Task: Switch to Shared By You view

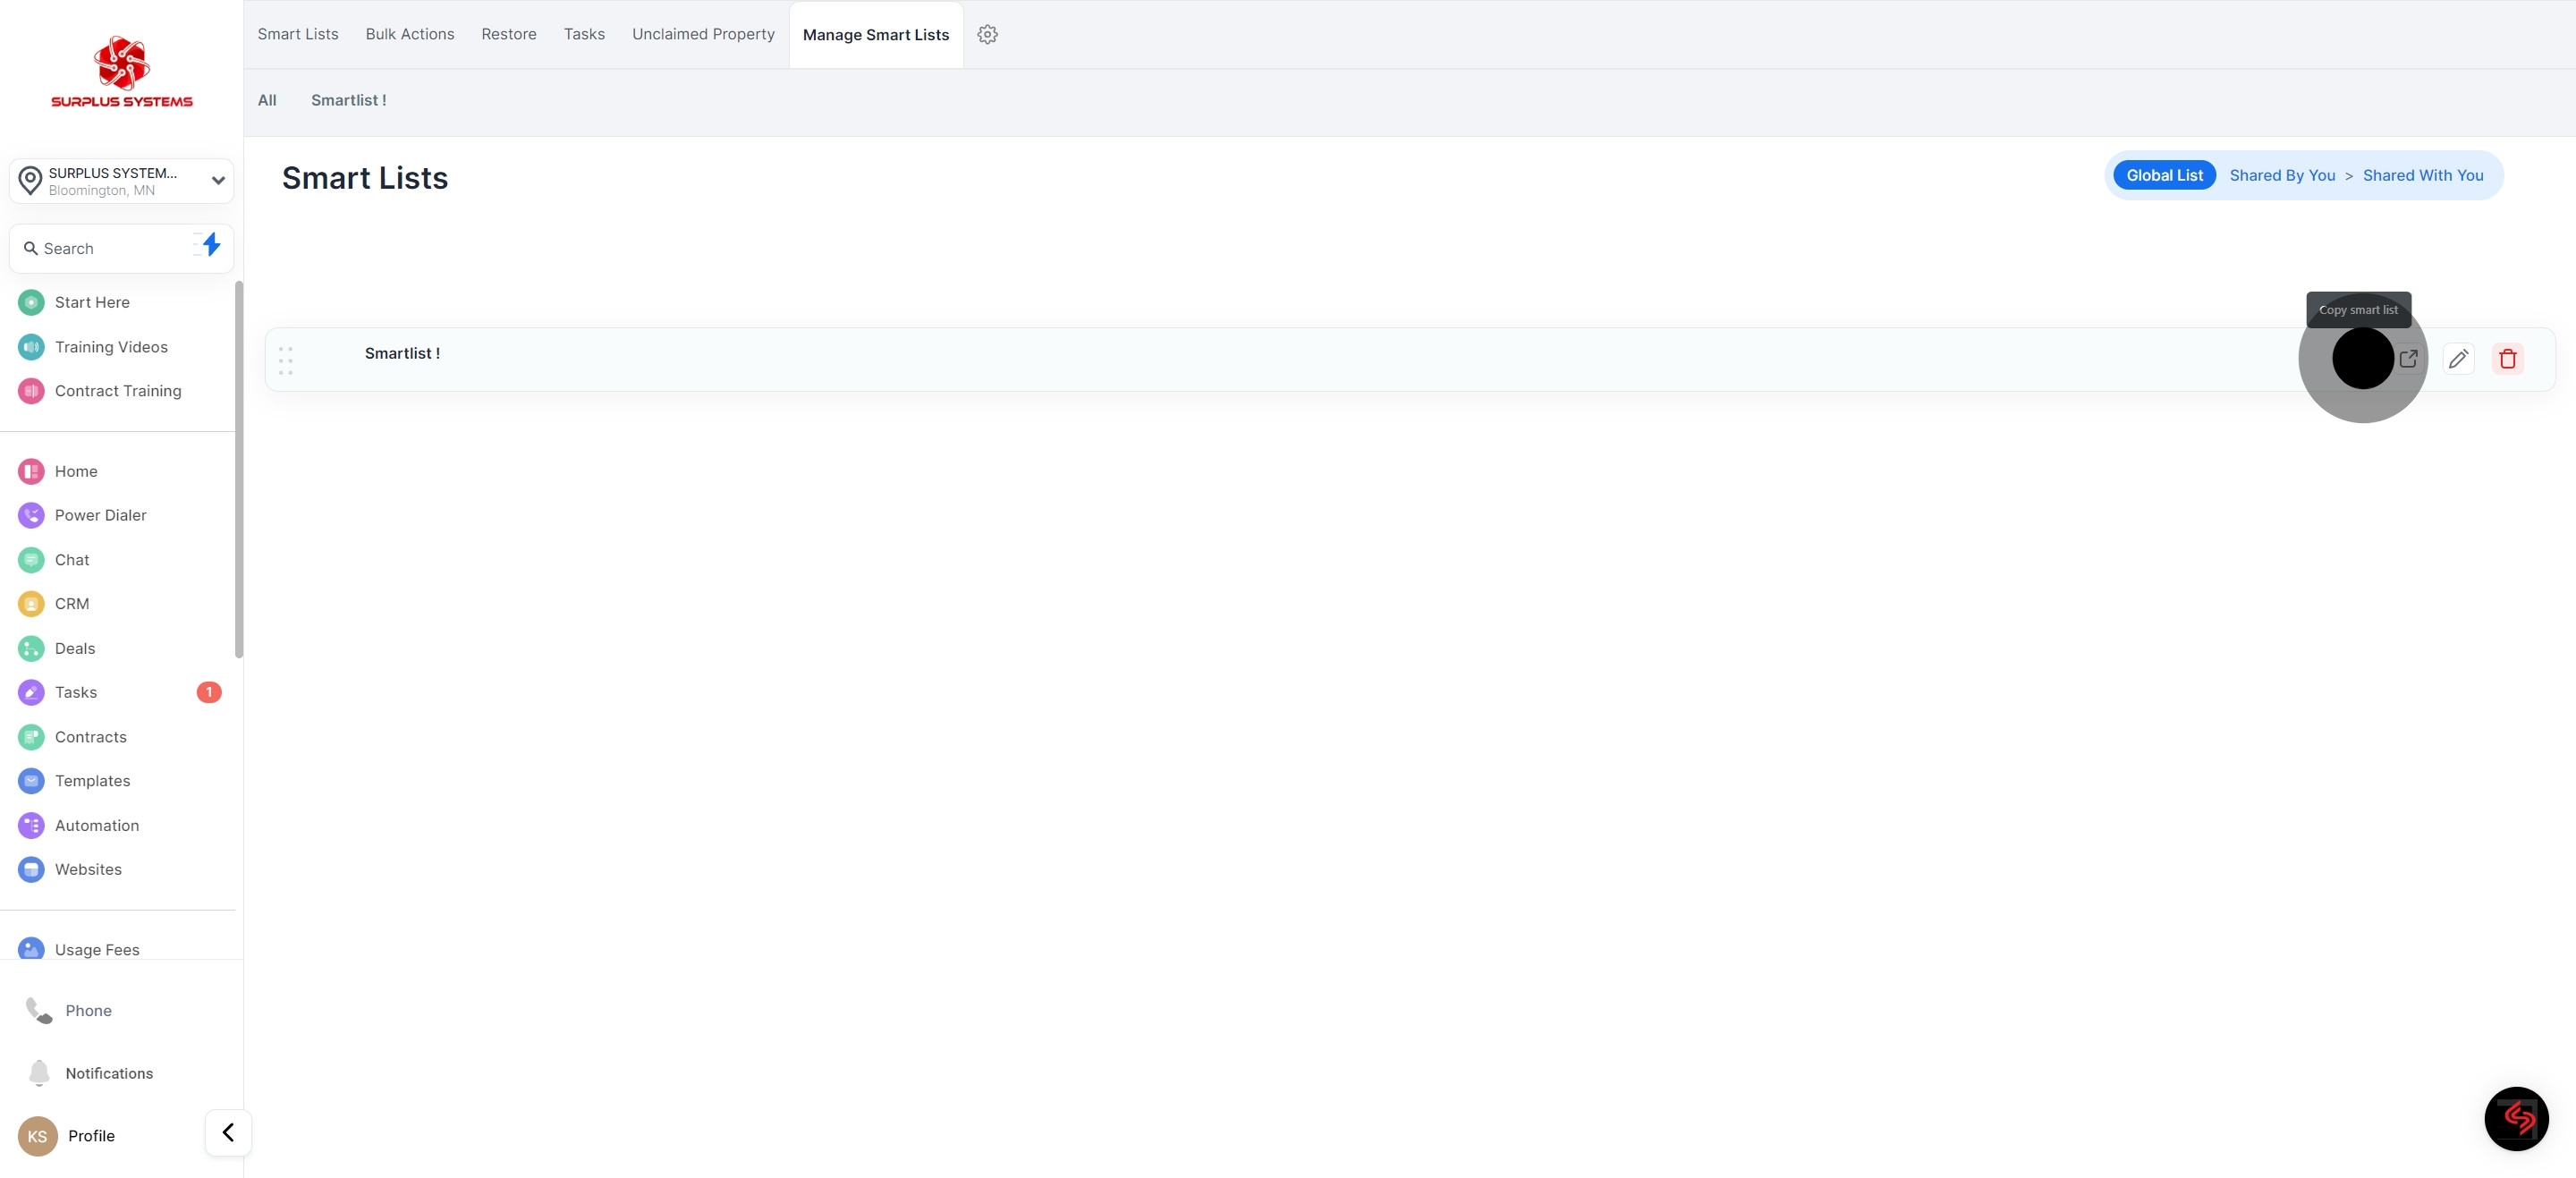Action: point(2282,175)
